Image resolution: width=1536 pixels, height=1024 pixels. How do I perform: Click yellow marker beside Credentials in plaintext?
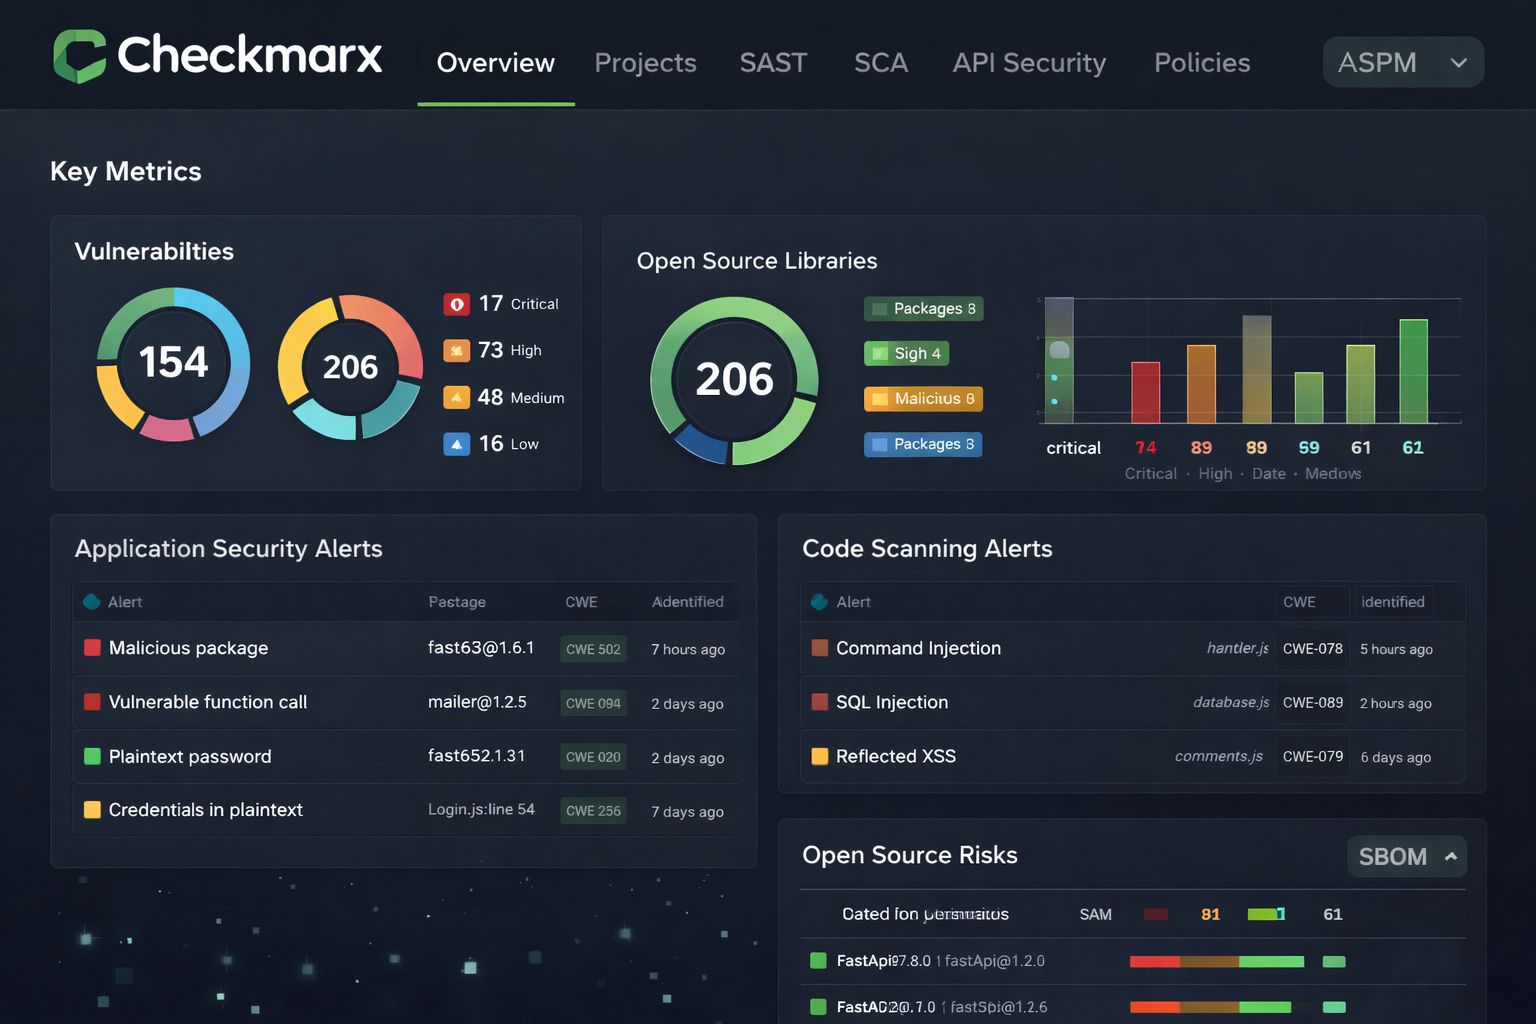[x=92, y=810]
